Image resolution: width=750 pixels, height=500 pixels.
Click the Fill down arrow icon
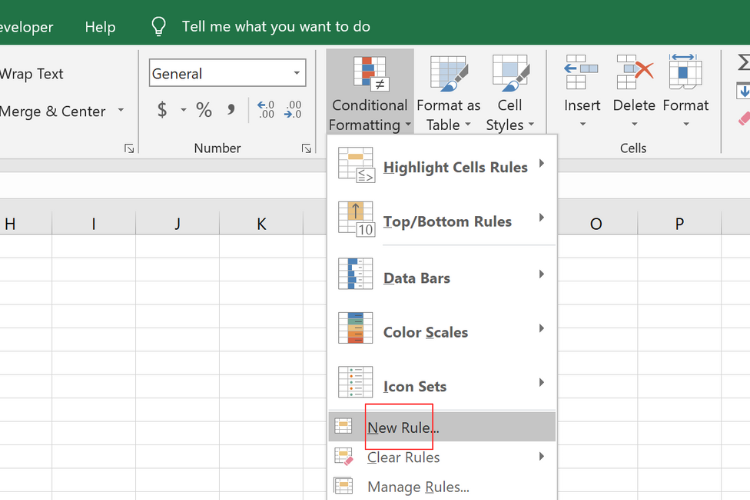[743, 91]
